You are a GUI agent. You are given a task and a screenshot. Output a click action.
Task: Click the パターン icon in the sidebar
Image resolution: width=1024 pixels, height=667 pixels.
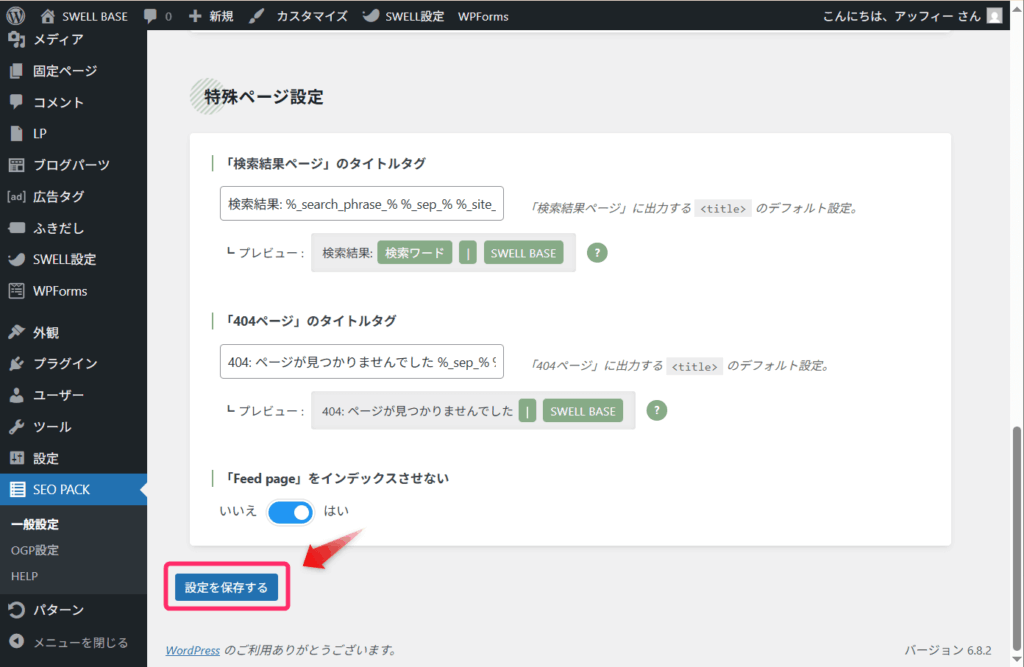pyautogui.click(x=16, y=610)
